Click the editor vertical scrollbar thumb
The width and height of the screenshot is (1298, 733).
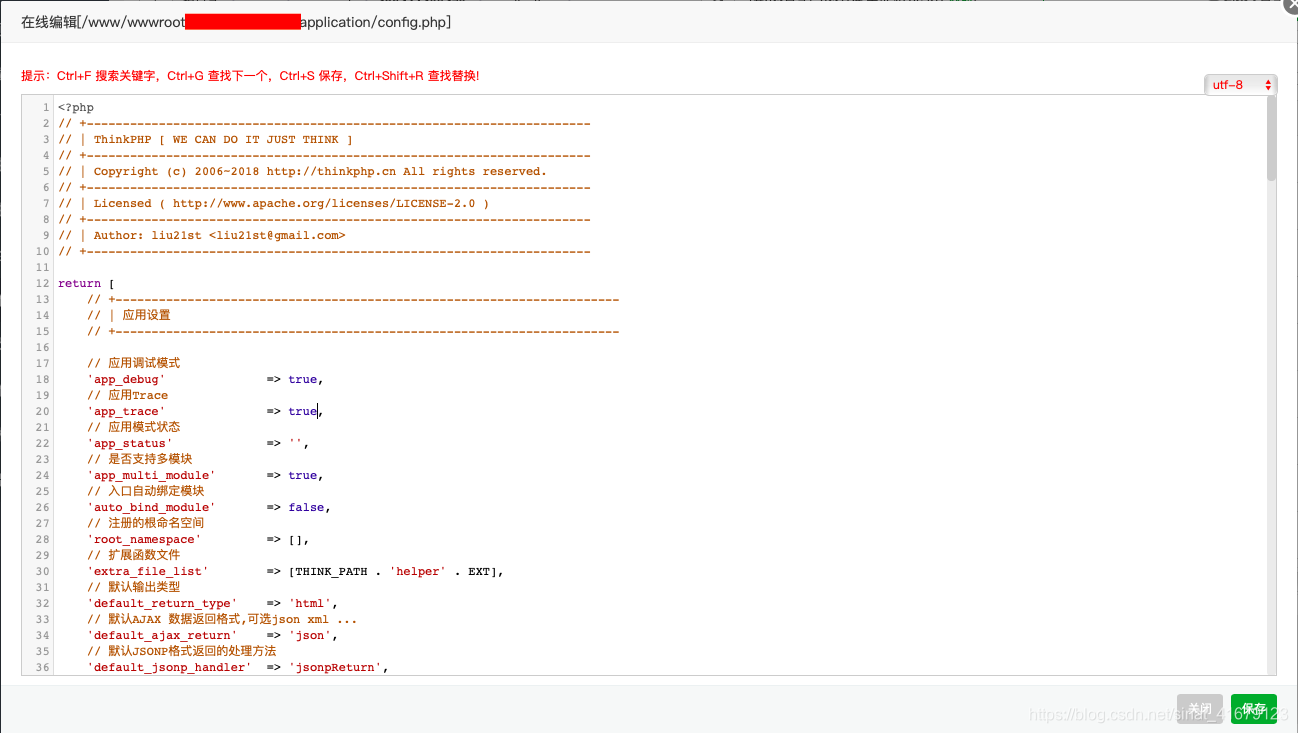point(1271,138)
